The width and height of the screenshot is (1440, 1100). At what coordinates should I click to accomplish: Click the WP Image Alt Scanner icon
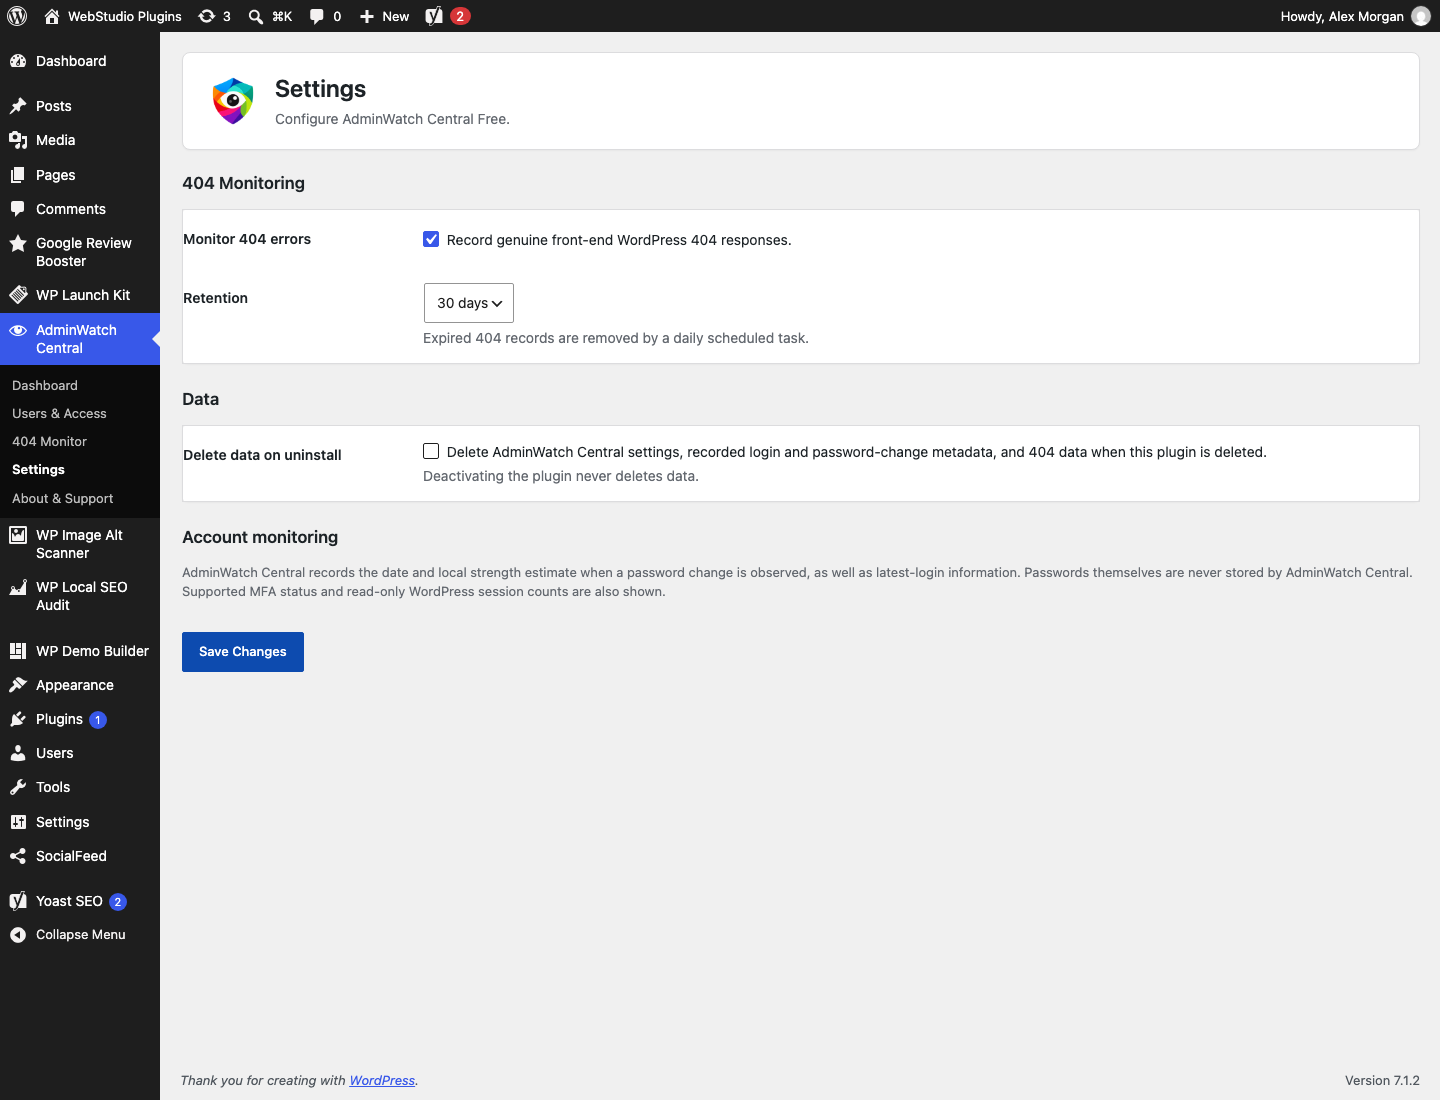click(18, 535)
